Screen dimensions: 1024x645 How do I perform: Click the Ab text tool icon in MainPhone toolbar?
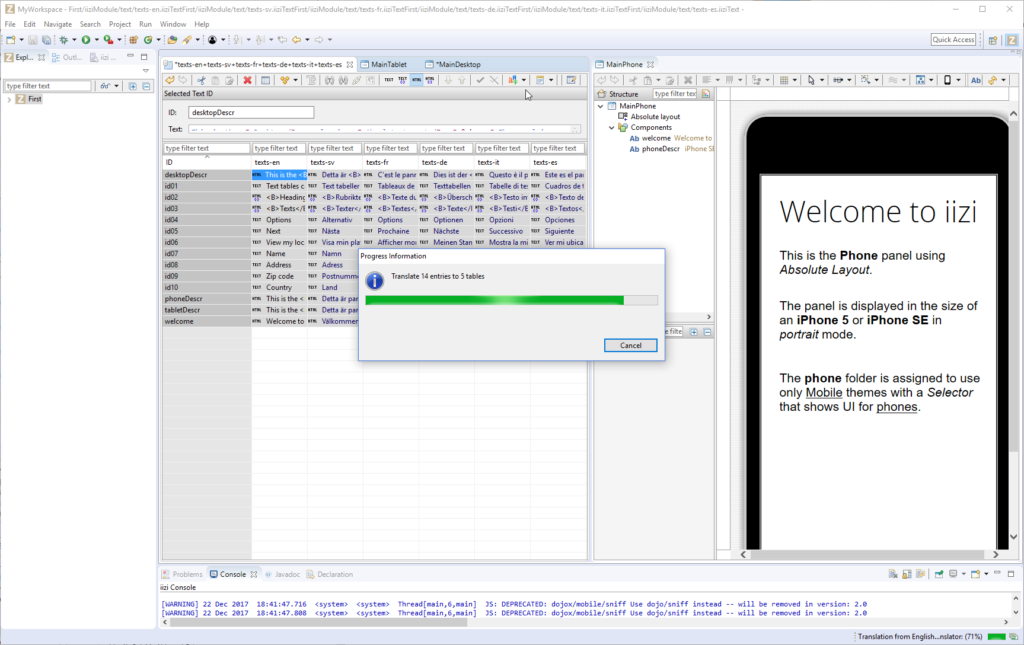(976, 80)
